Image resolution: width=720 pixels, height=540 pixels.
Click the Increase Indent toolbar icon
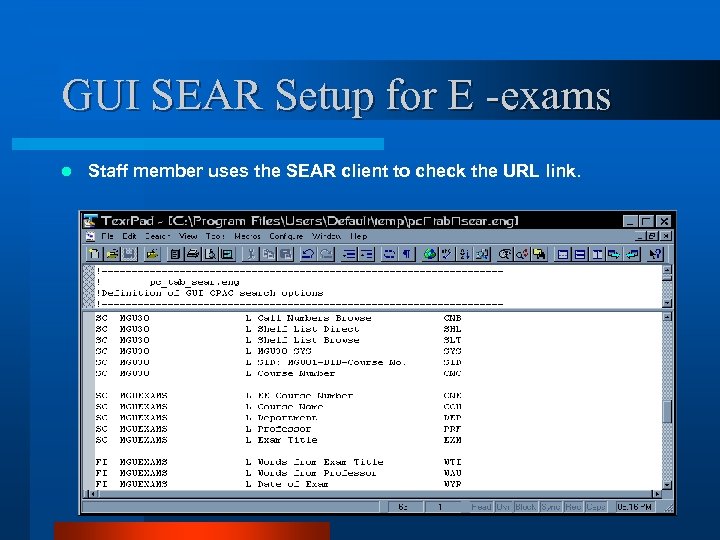click(366, 254)
